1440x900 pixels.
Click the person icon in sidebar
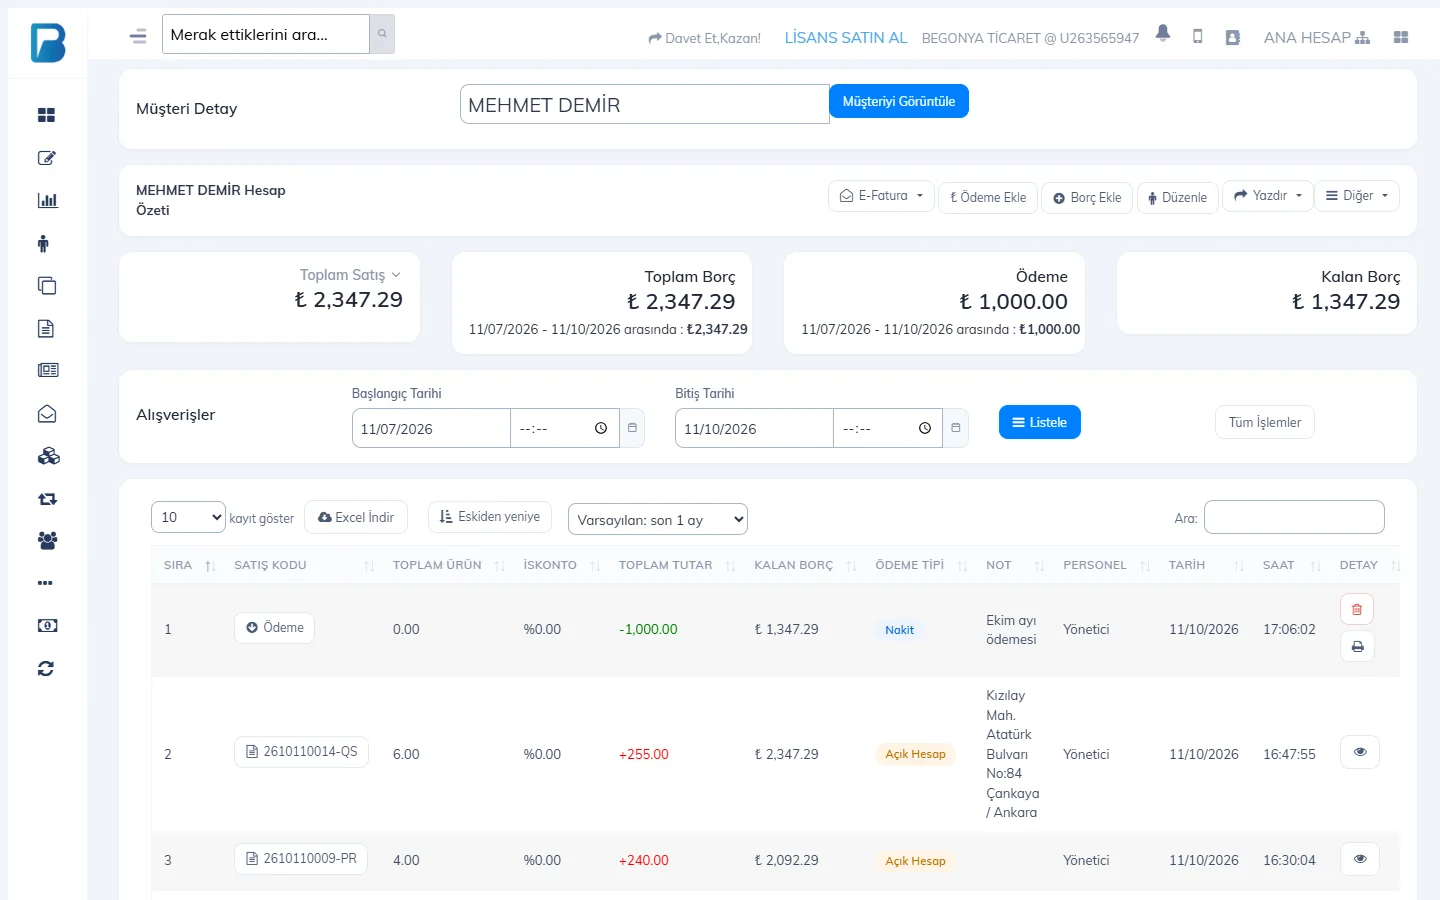pyautogui.click(x=43, y=243)
